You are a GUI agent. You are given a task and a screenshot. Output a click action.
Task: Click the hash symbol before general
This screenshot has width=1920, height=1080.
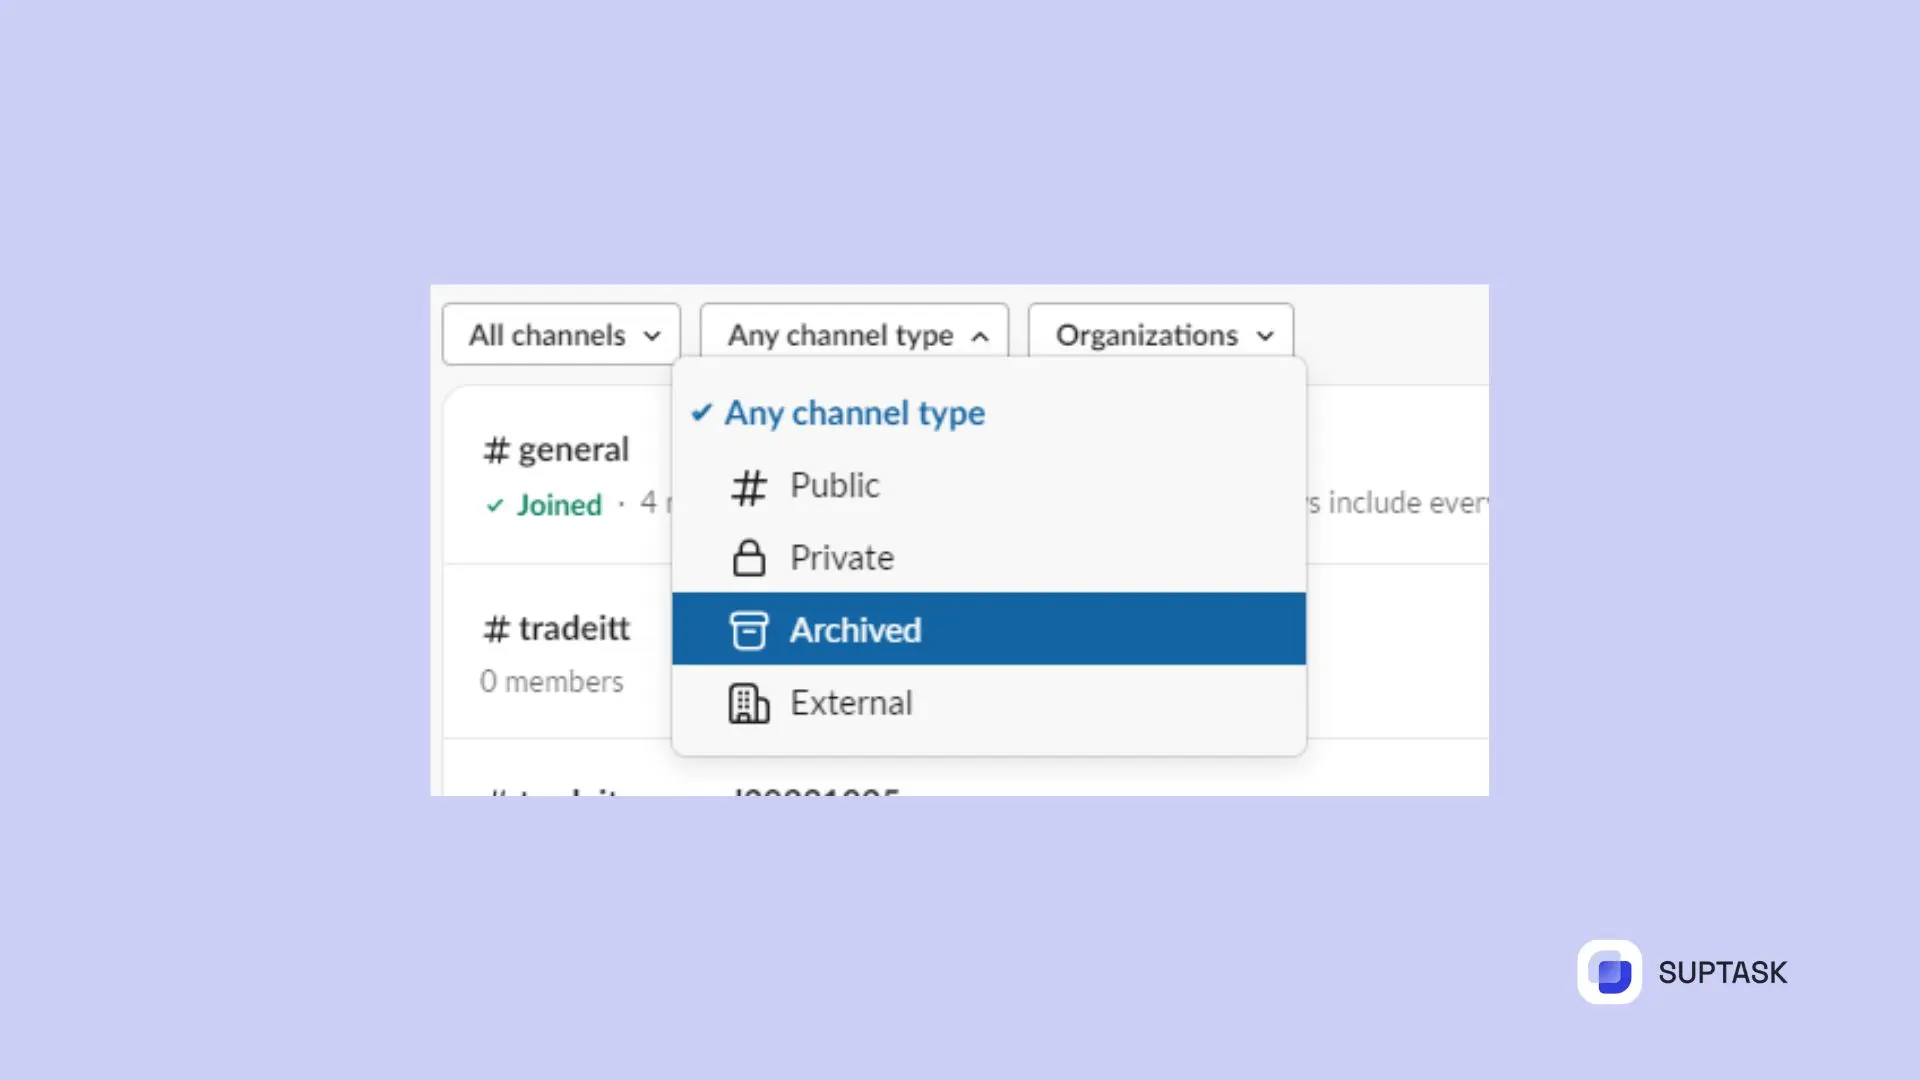point(496,450)
